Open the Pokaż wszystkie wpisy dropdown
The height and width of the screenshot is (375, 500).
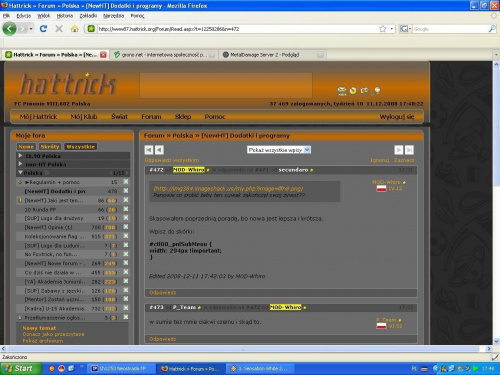(x=279, y=150)
